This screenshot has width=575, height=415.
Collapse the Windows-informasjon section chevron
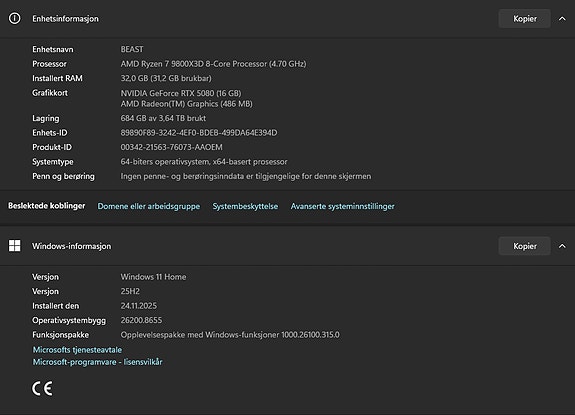[x=562, y=246]
